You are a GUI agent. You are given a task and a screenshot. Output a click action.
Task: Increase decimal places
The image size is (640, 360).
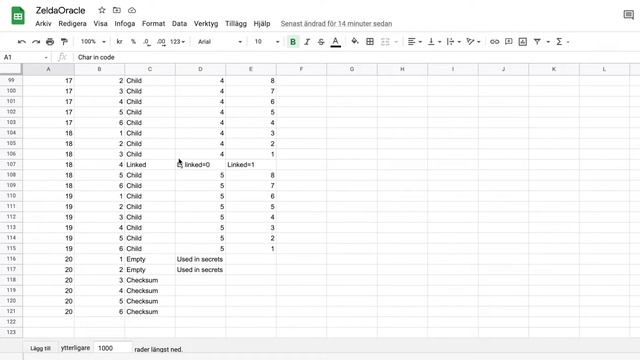coord(161,42)
